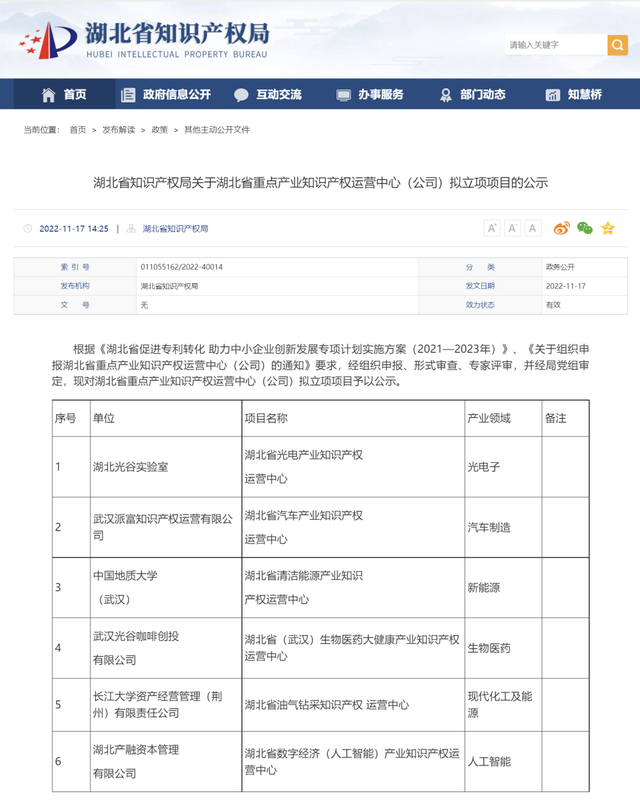Viewport: 640px width, 801px height.
Task: Click the 湖北省知识产权局 source link beside date
Action: 175,229
